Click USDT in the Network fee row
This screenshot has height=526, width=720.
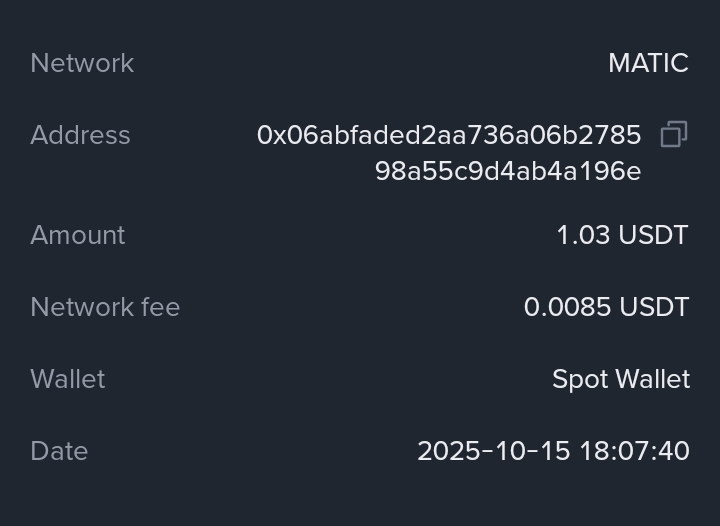click(x=654, y=307)
